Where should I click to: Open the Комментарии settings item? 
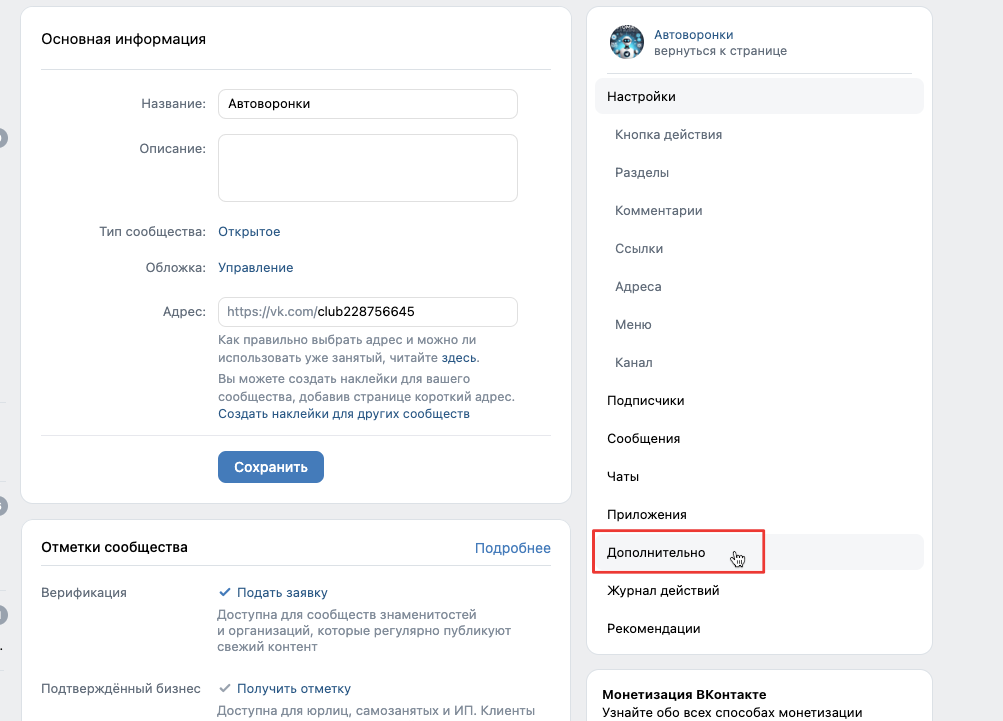(x=658, y=210)
